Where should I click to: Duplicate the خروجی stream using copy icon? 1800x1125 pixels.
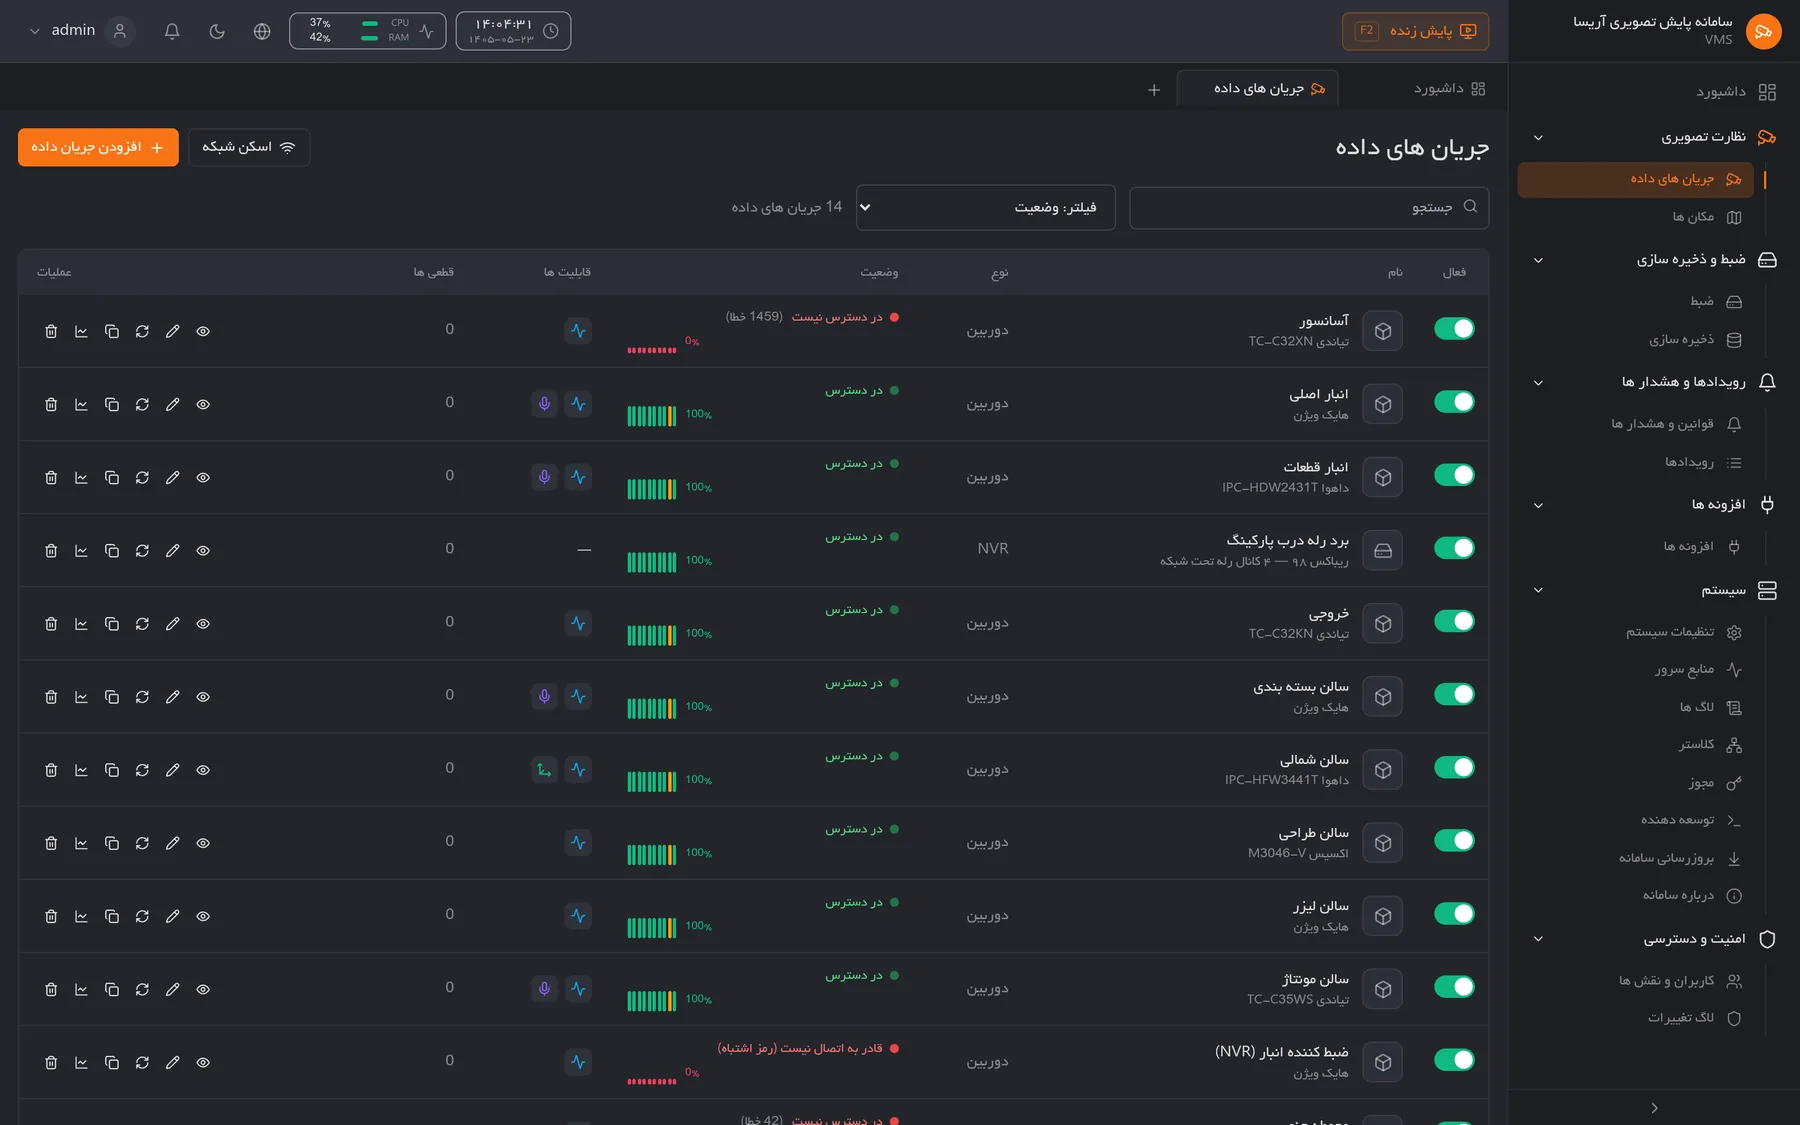(x=112, y=624)
